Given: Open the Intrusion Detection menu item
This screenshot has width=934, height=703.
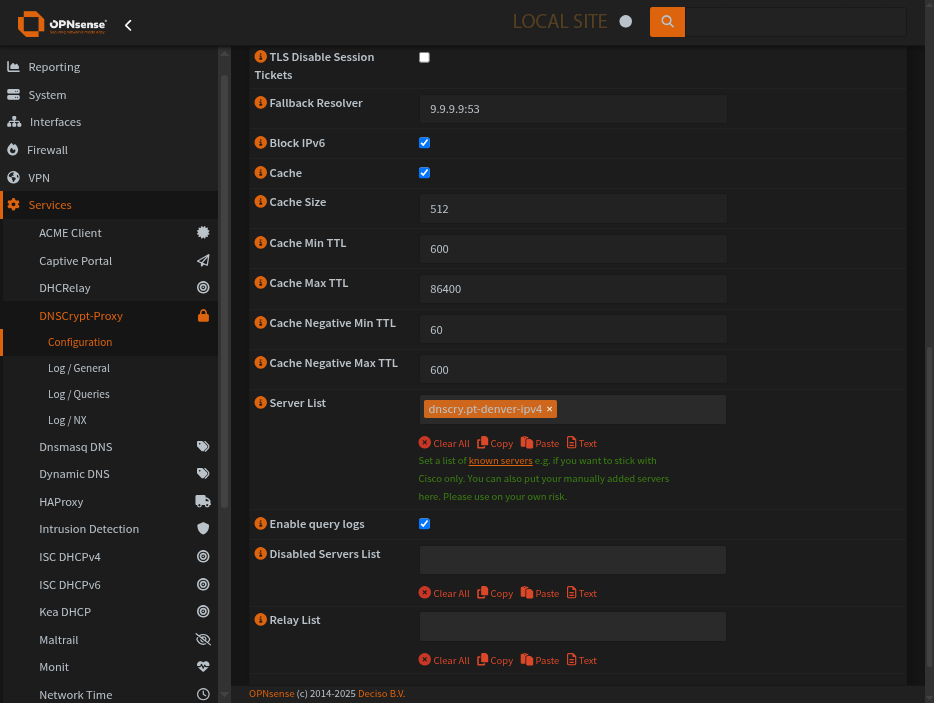Looking at the screenshot, I should 89,529.
